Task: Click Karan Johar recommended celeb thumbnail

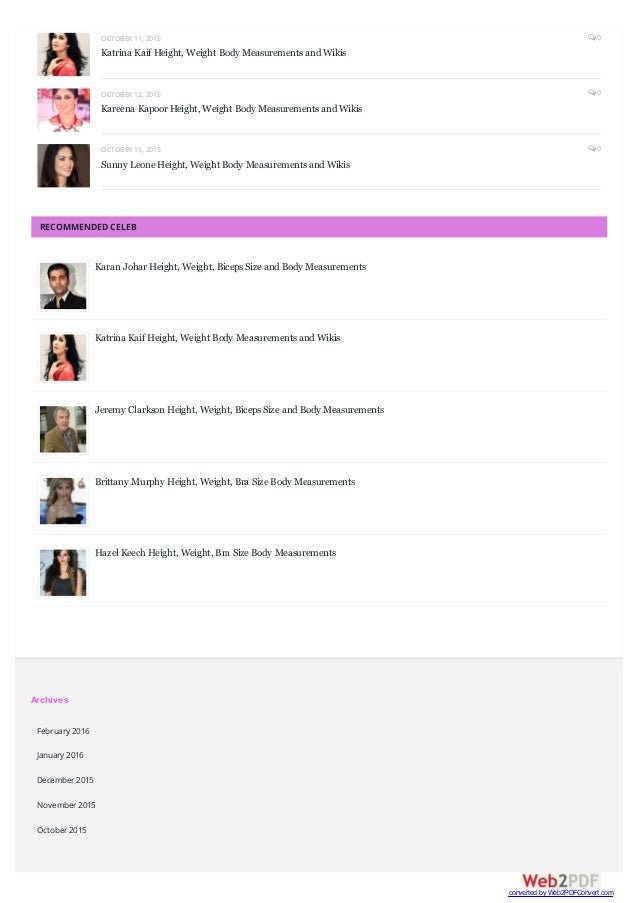Action: (x=63, y=286)
